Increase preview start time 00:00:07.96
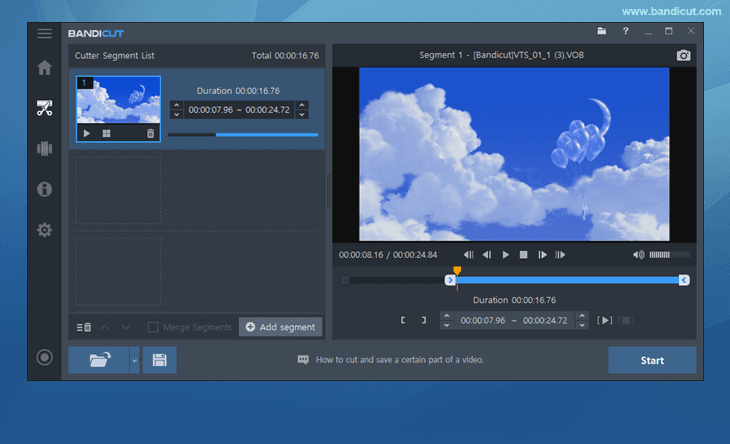This screenshot has height=444, width=730. [446, 316]
